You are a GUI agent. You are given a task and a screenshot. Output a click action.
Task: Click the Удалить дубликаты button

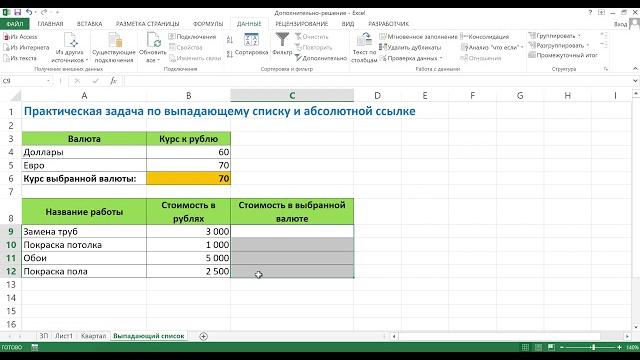[410, 47]
